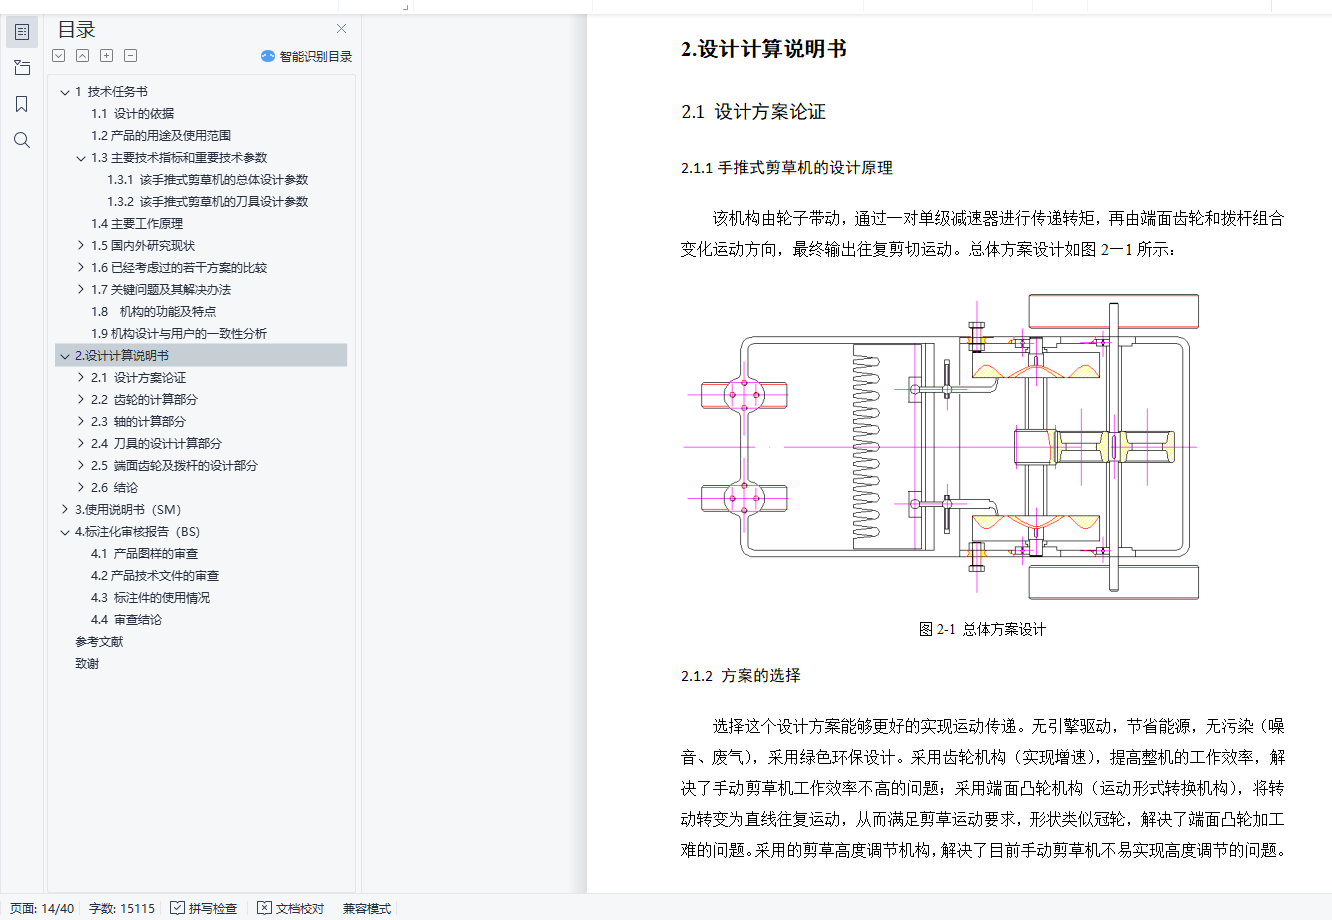
Task: Expand the '3.使用说明书（SM）' outline section
Action: tap(65, 510)
